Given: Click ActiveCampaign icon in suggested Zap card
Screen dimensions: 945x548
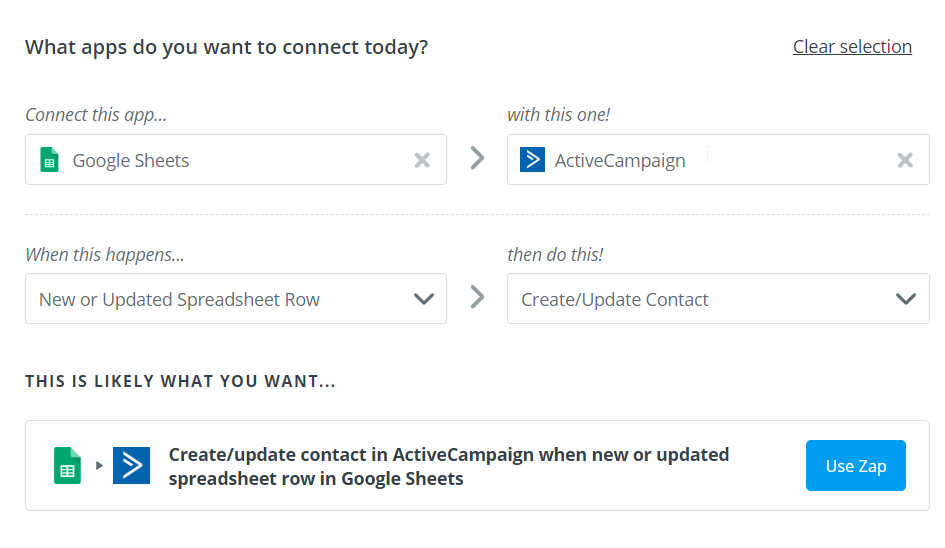Looking at the screenshot, I should click(x=131, y=466).
